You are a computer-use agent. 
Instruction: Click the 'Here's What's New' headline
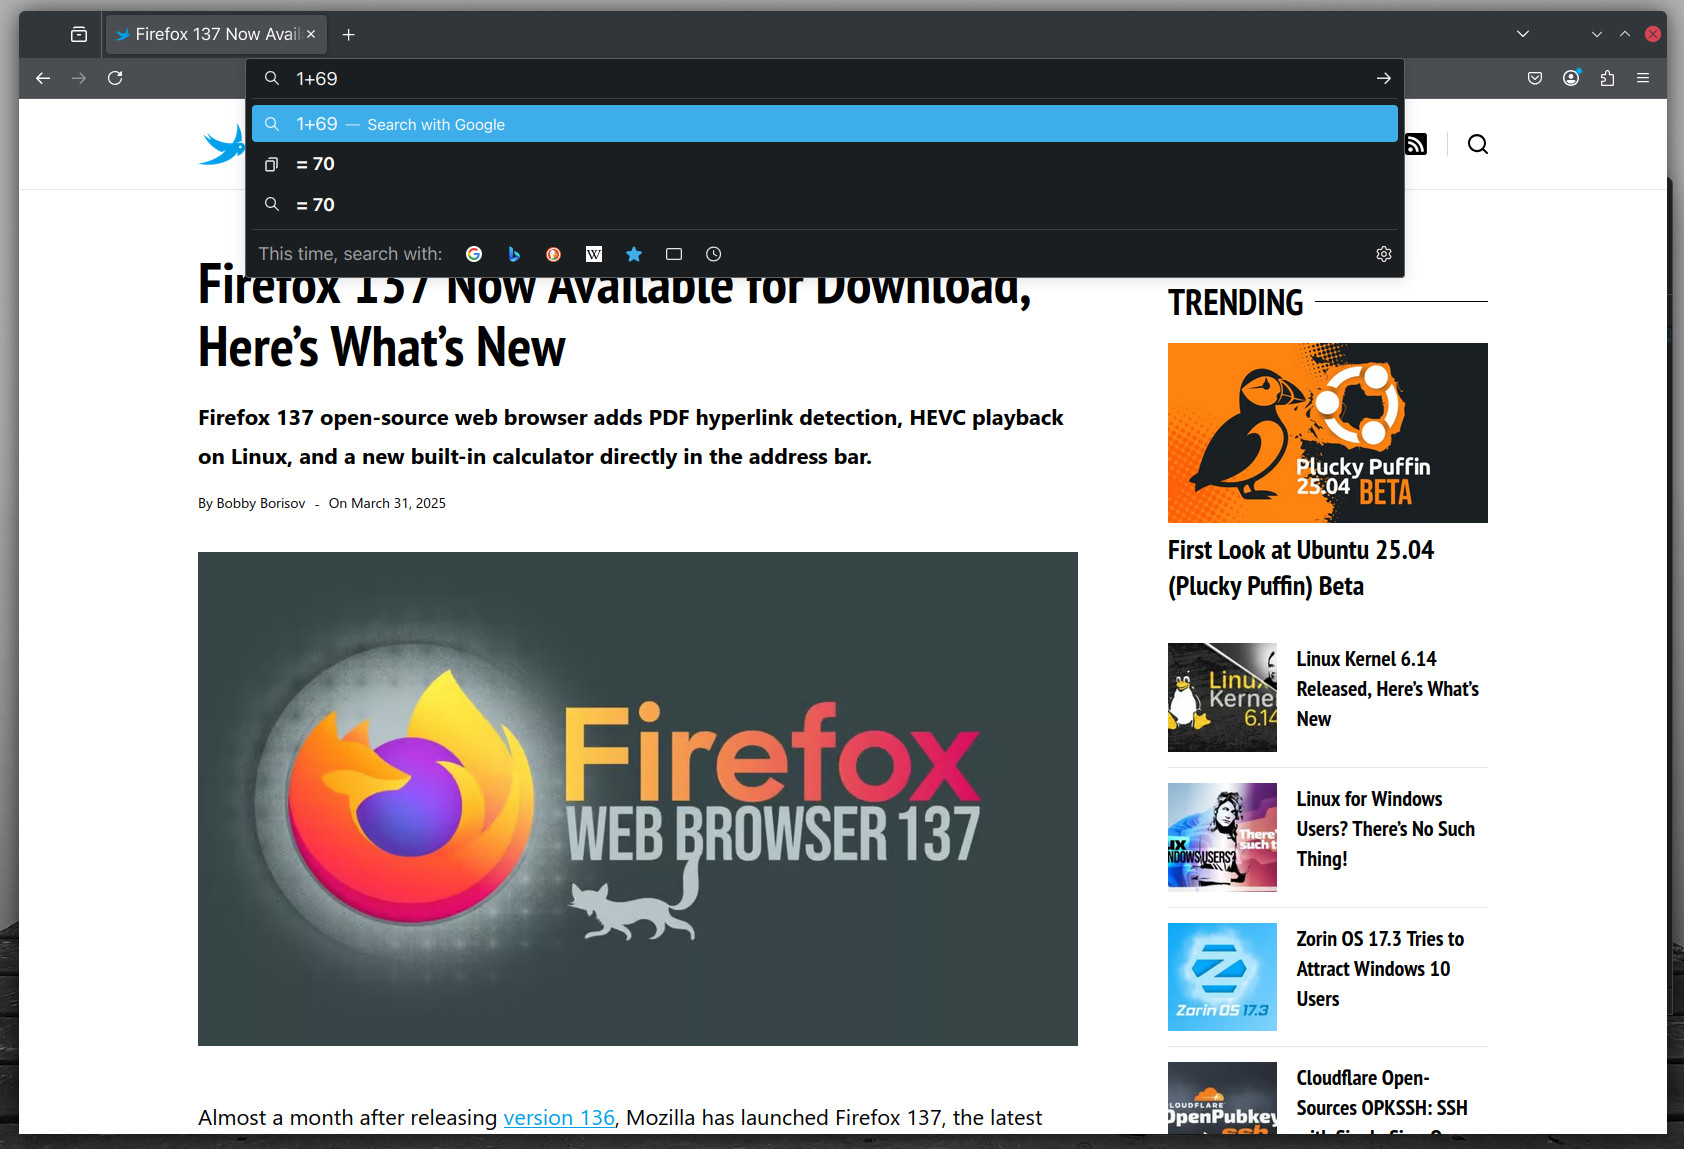(382, 347)
